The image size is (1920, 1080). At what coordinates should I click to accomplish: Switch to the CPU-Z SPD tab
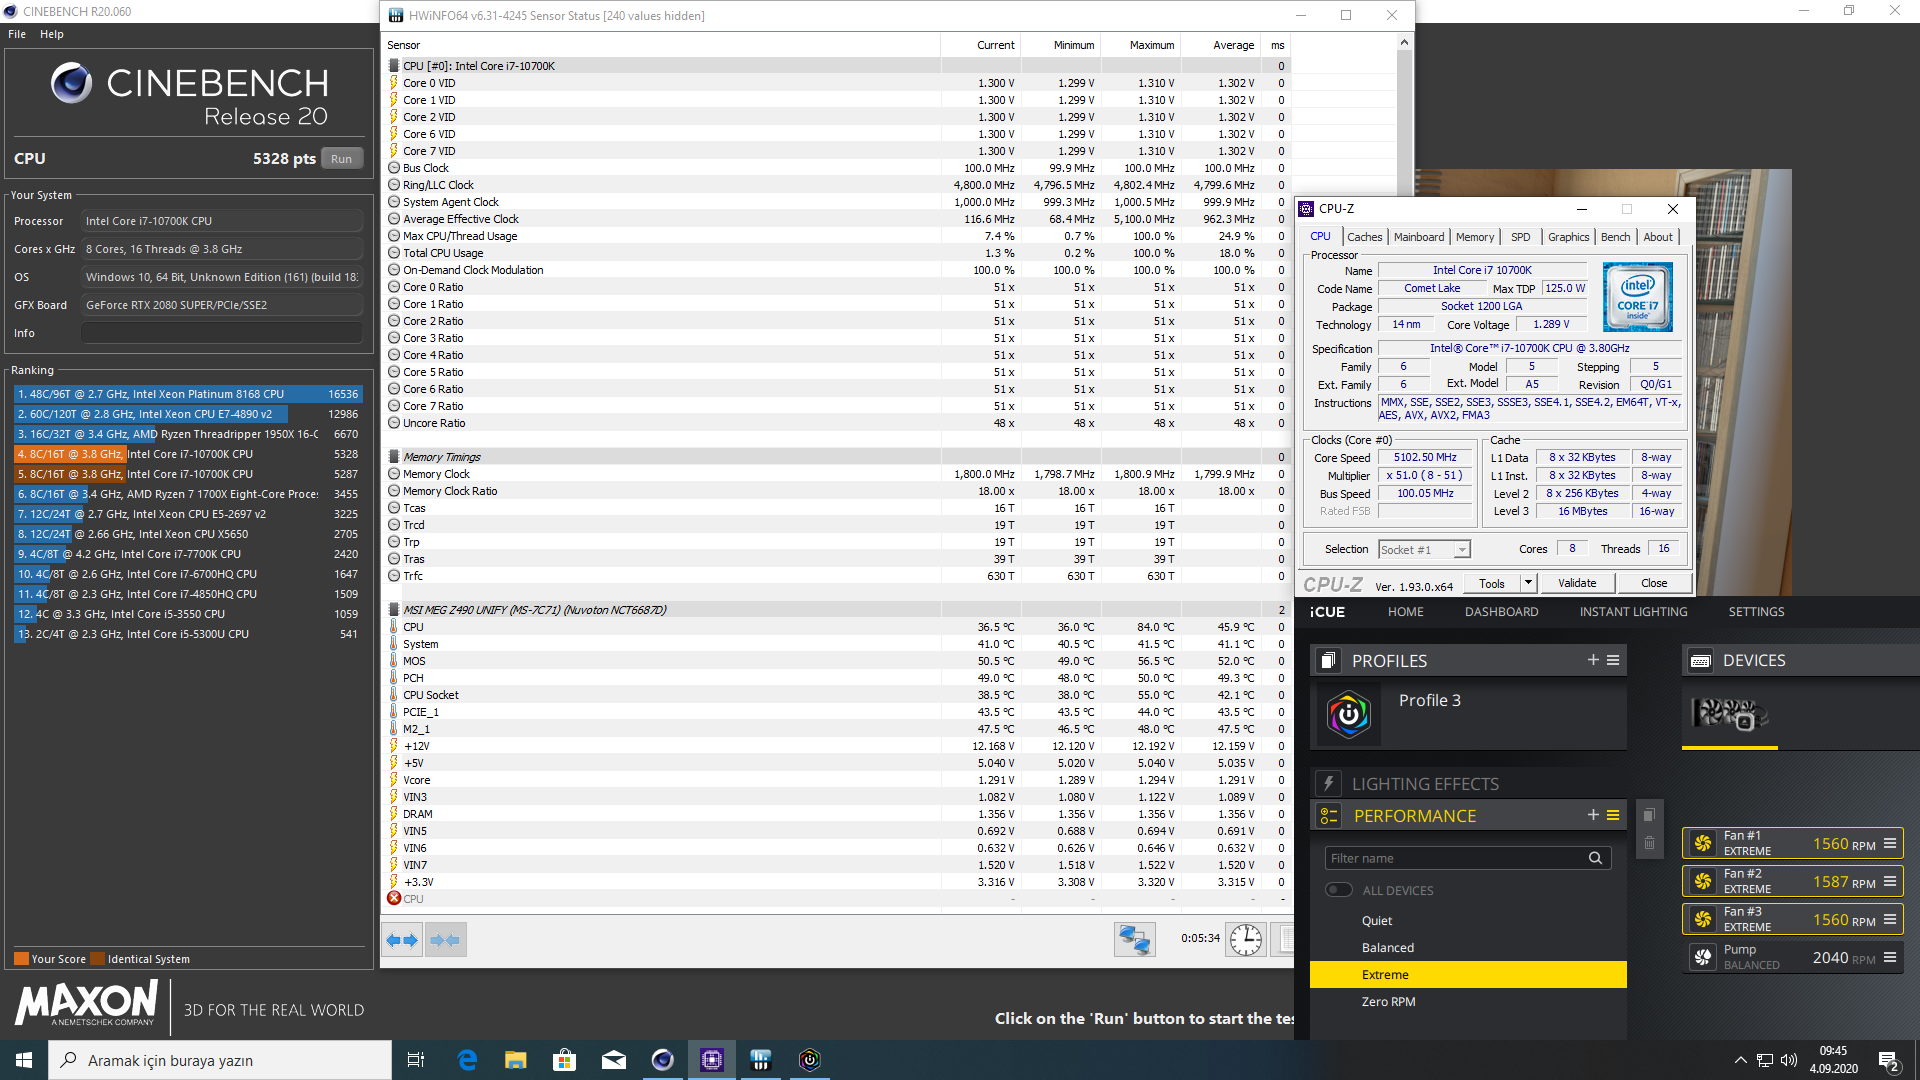point(1520,237)
